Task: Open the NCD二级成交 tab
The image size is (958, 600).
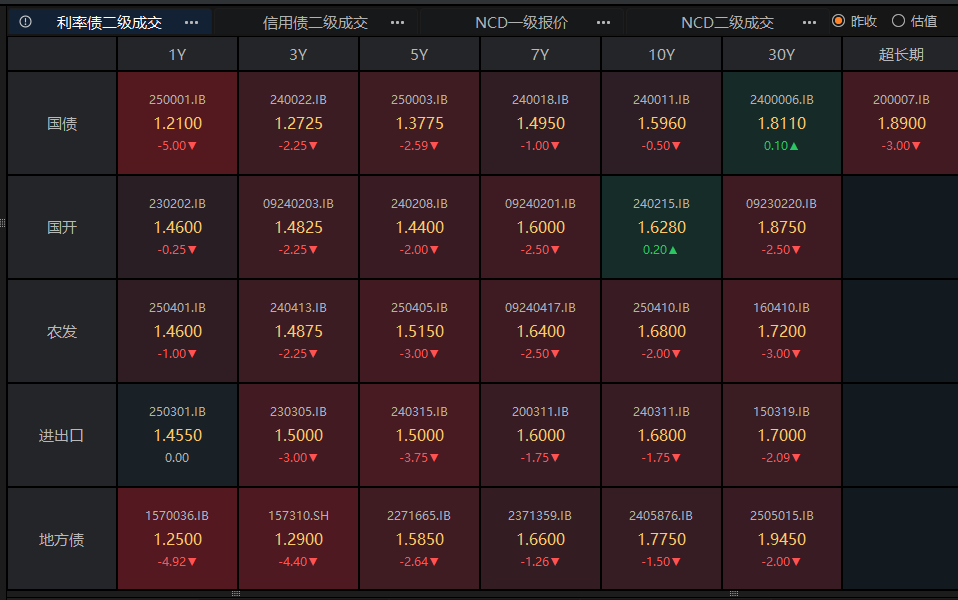Action: click(x=727, y=22)
